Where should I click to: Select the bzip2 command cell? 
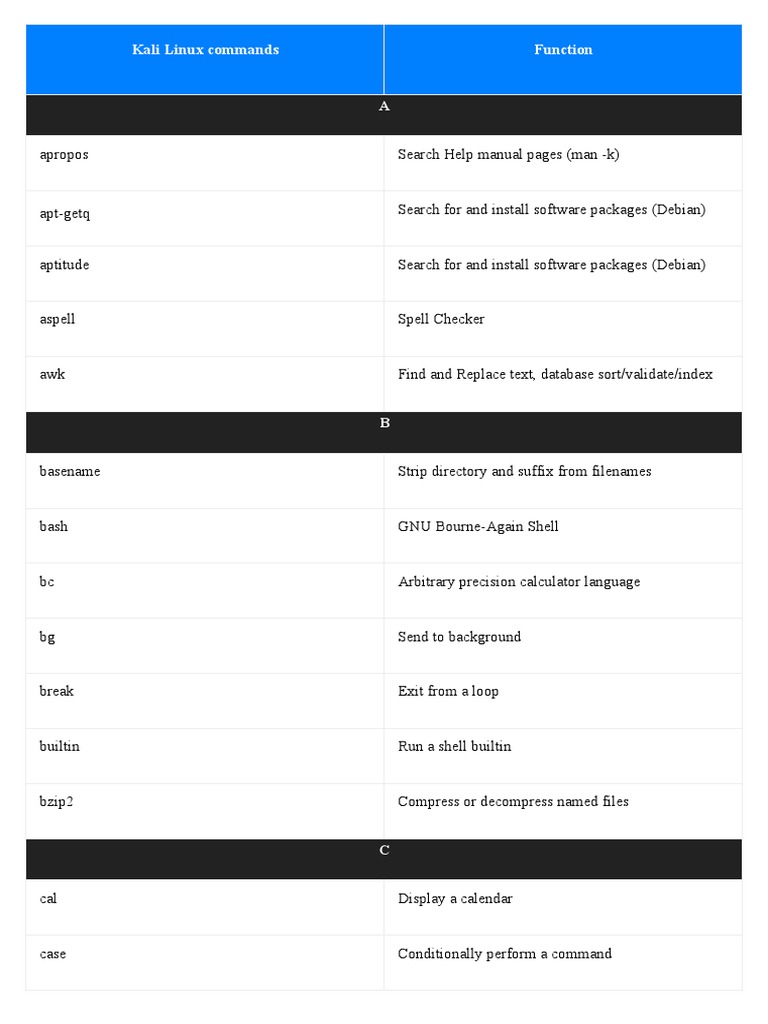205,812
